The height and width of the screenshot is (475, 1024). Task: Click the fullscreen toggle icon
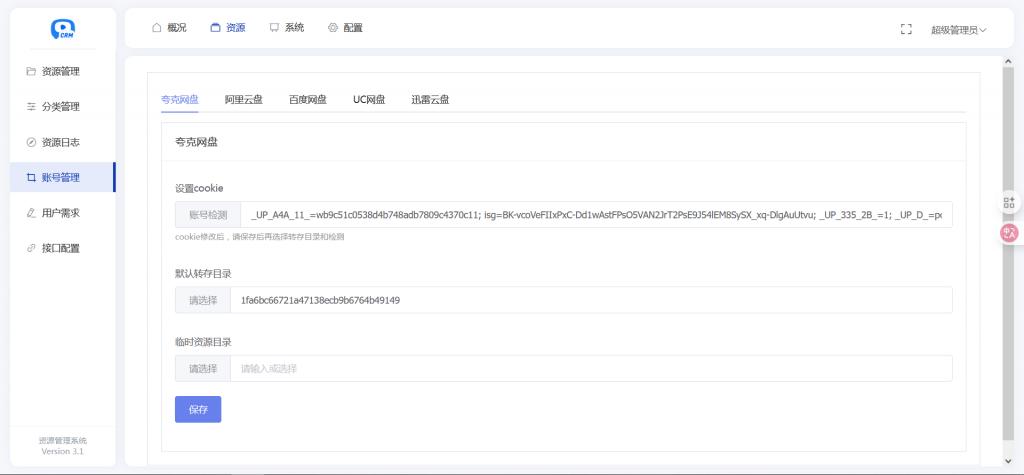click(906, 29)
